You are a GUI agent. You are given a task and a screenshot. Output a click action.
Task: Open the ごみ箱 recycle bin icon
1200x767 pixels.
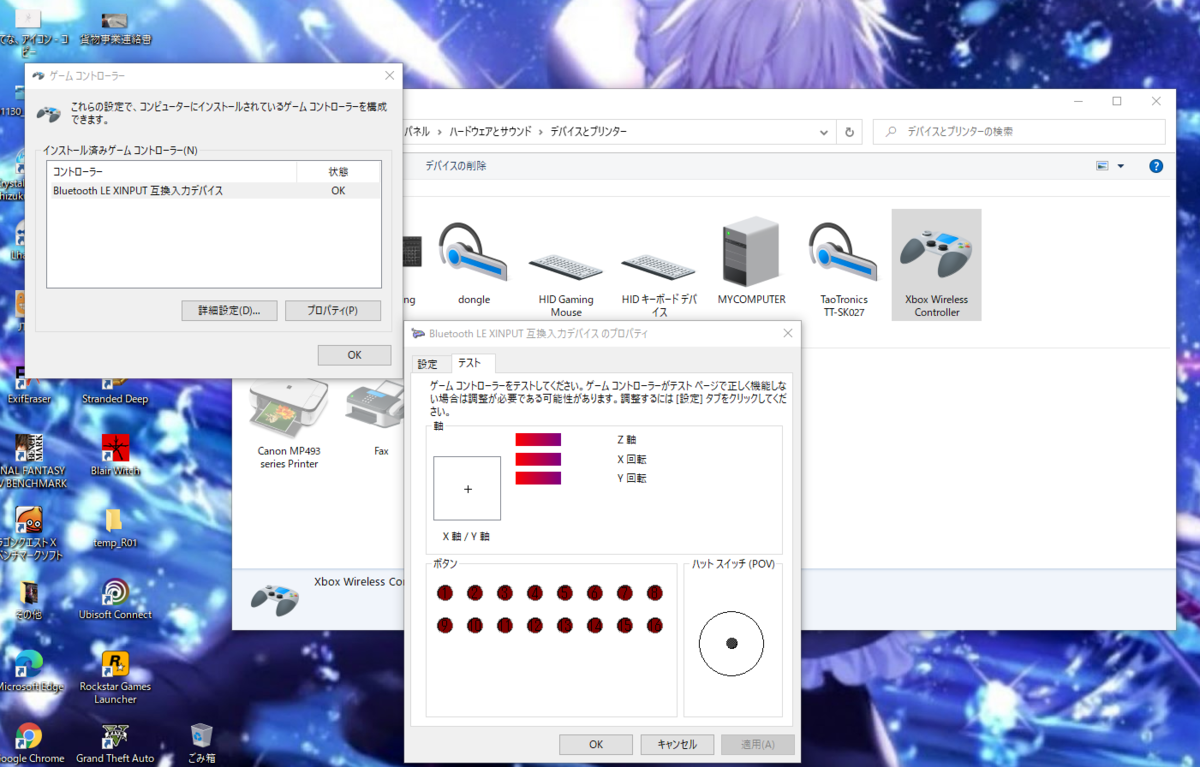click(202, 743)
